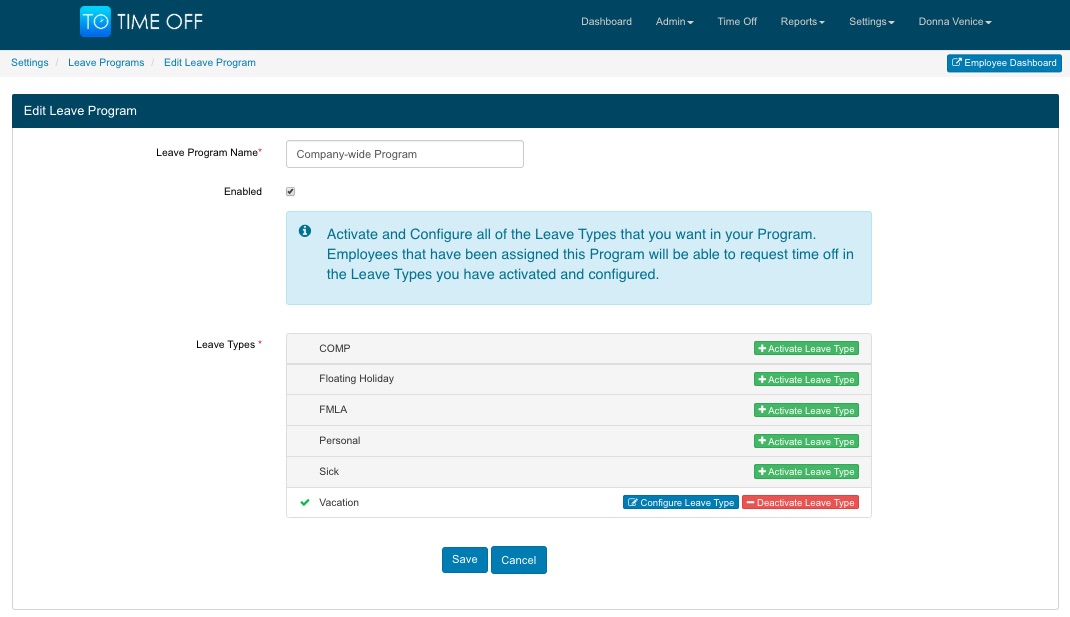This screenshot has height=617, width=1070.
Task: Open the Donna Venice user menu
Action: 954,22
